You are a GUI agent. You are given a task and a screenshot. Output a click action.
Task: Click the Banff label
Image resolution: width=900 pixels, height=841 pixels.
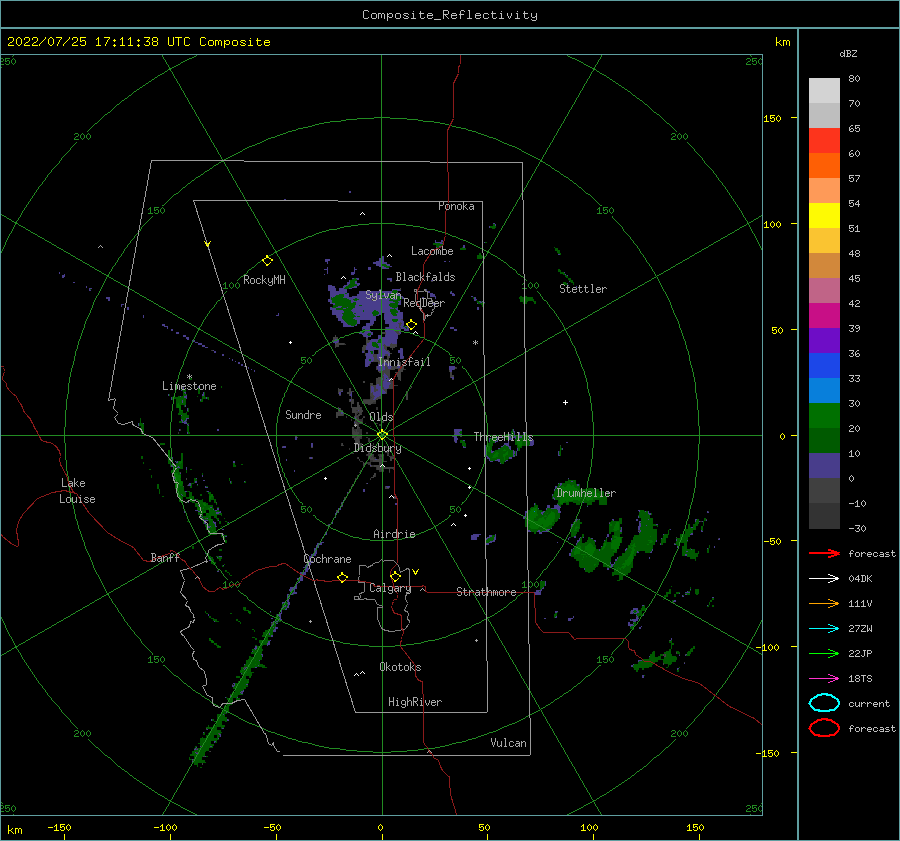[165, 557]
